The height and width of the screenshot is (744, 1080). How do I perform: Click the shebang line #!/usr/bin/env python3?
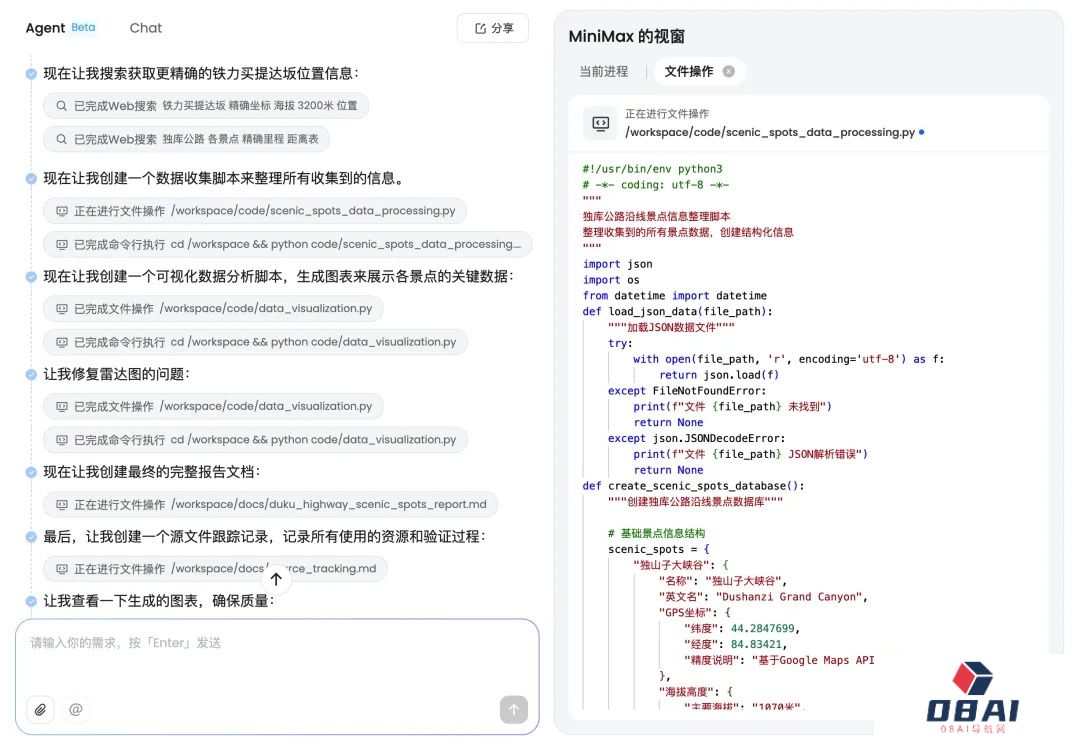click(652, 169)
